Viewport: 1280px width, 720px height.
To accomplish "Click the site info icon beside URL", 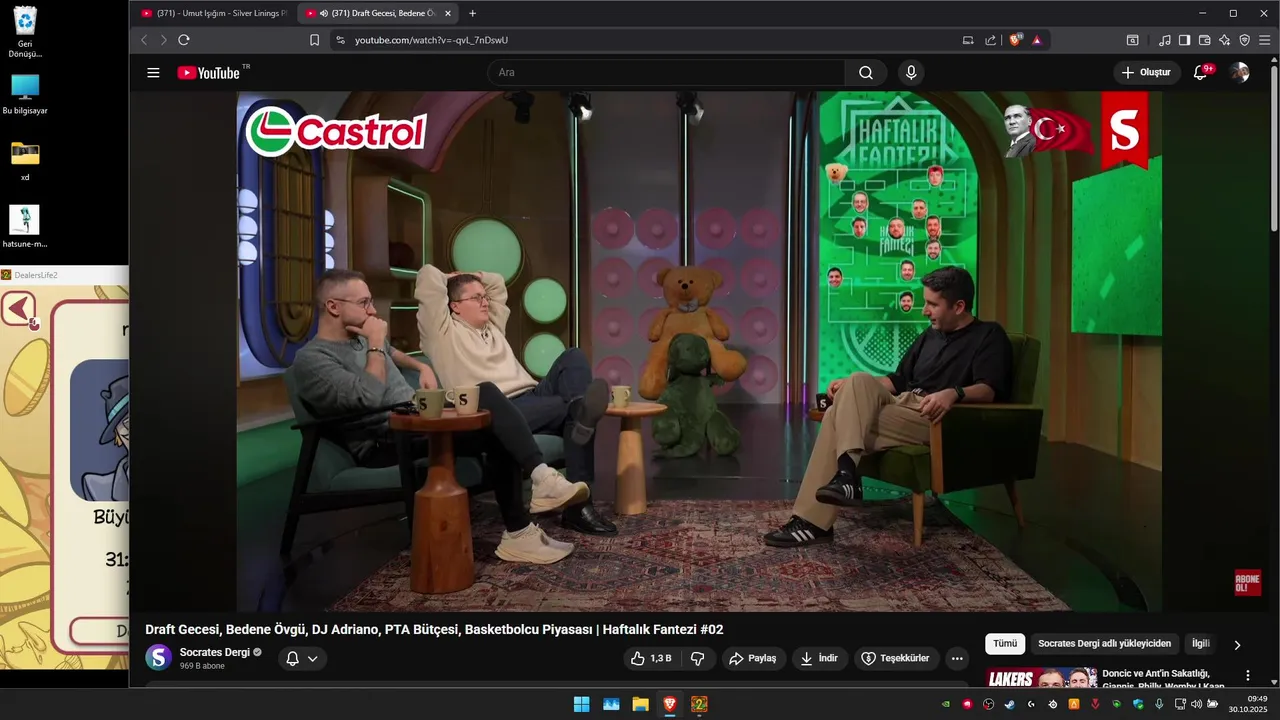I will coord(340,40).
